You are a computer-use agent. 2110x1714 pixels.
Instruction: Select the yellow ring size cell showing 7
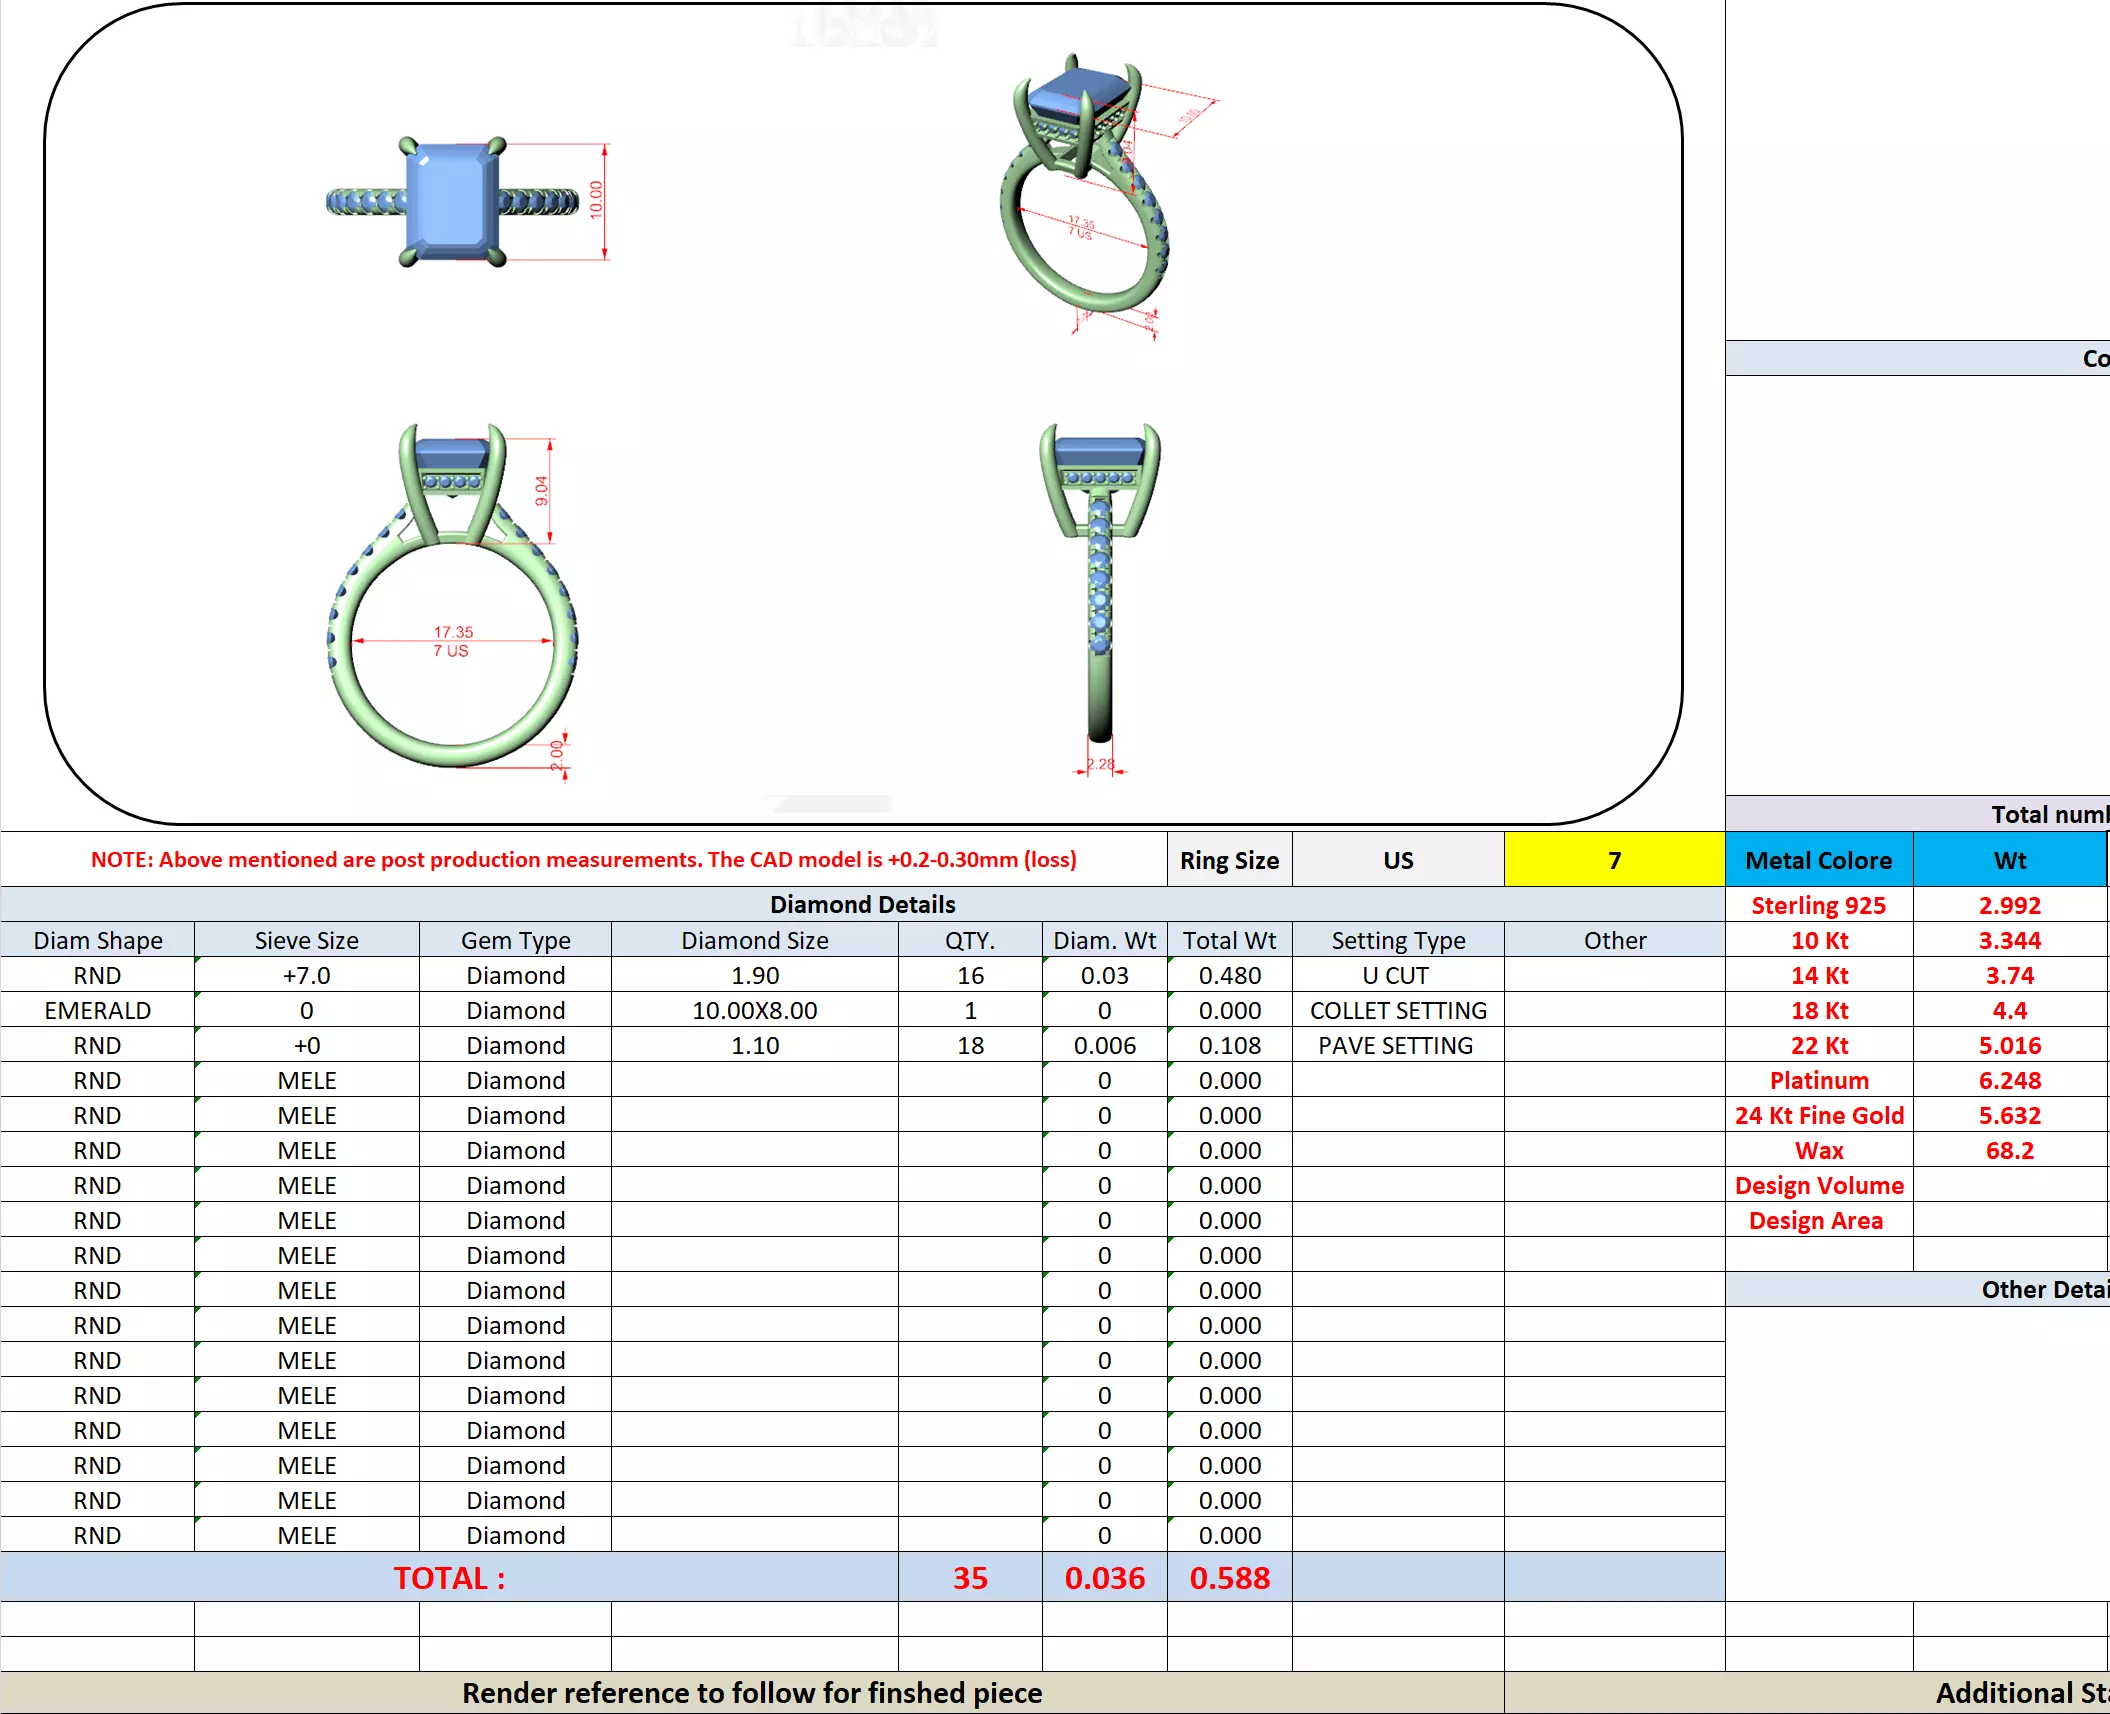point(1614,860)
